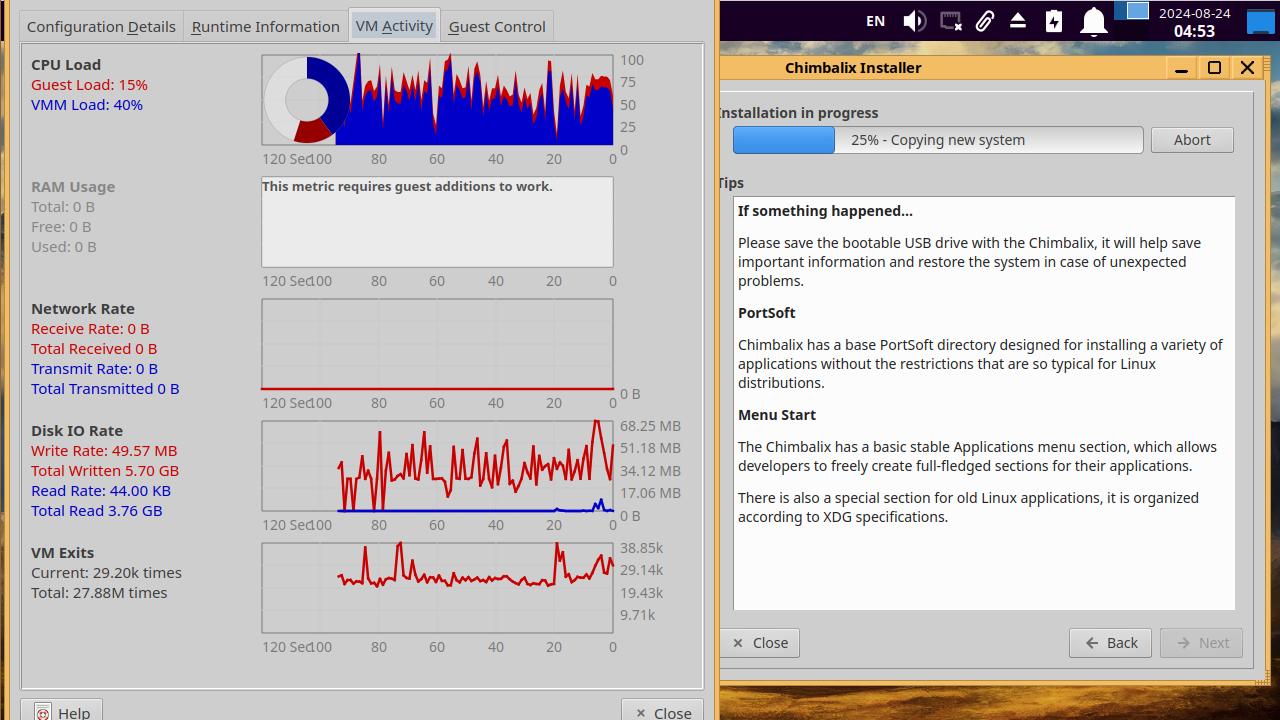Viewport: 1280px width, 720px height.
Task: Select the VM Activity tab
Action: 394,26
